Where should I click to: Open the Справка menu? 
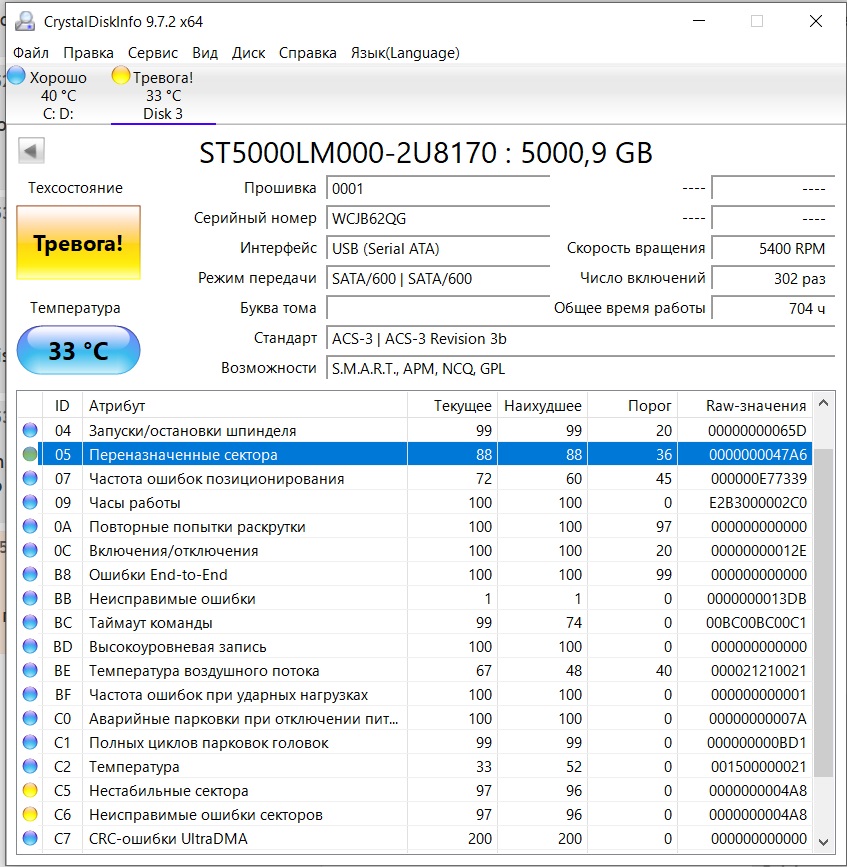coord(307,53)
